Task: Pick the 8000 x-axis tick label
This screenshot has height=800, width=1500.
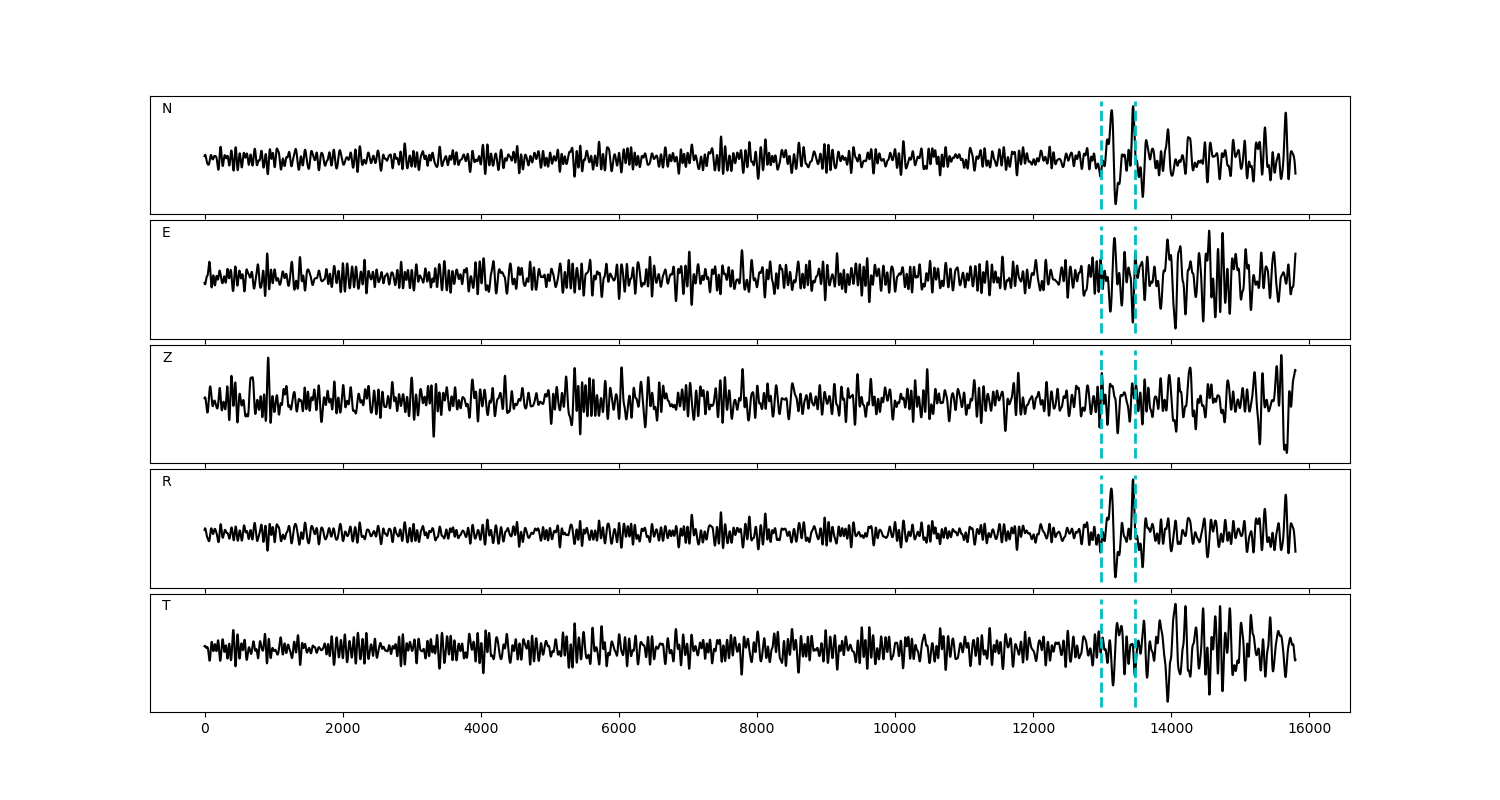Action: pos(757,730)
